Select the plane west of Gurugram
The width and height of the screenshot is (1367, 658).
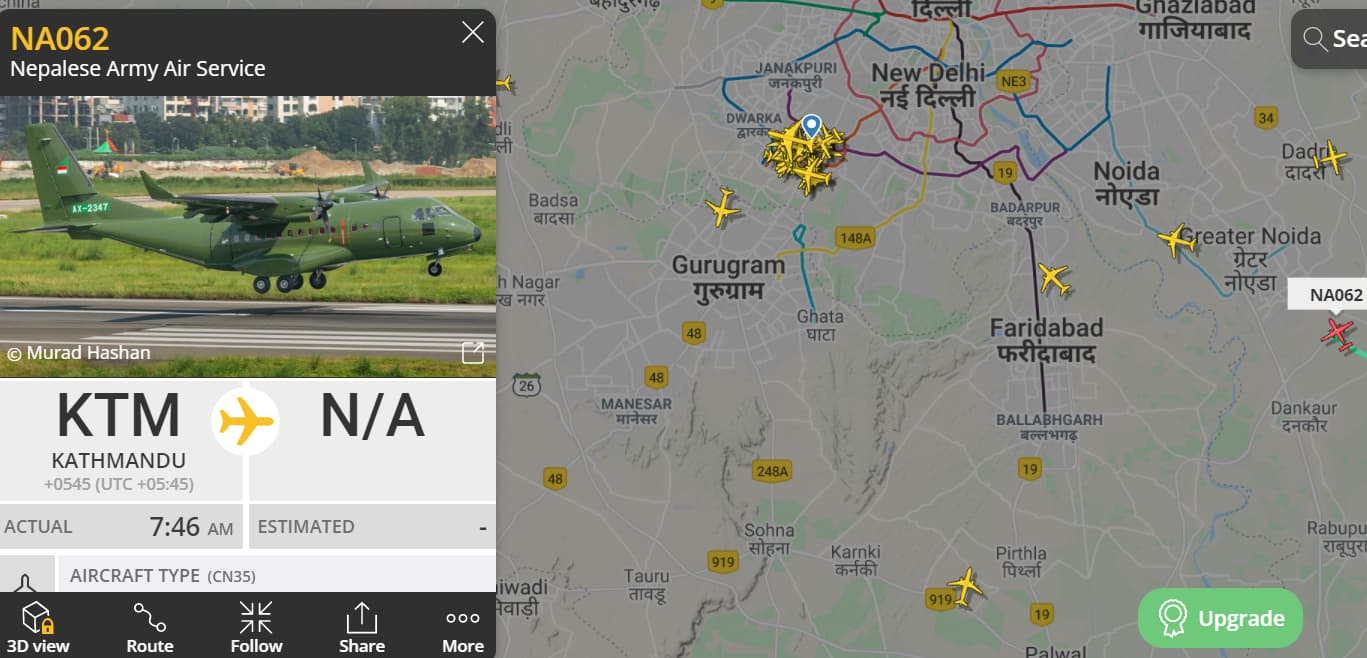722,207
